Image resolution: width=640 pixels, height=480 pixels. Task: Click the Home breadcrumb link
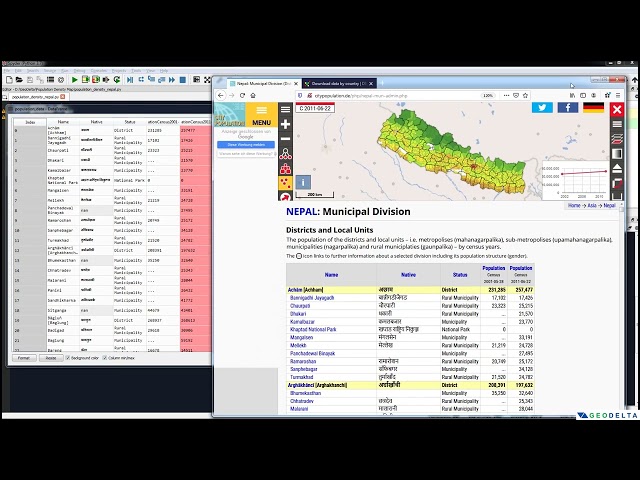[x=574, y=206]
